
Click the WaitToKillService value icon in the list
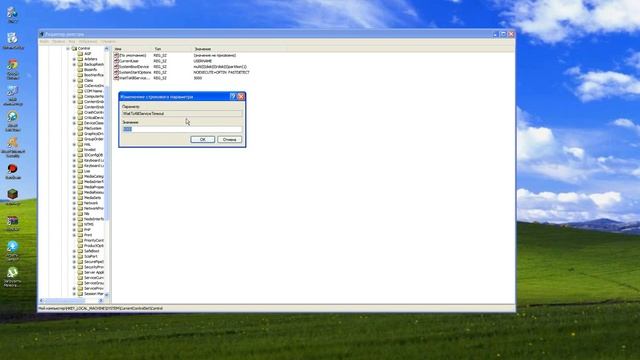[x=116, y=78]
